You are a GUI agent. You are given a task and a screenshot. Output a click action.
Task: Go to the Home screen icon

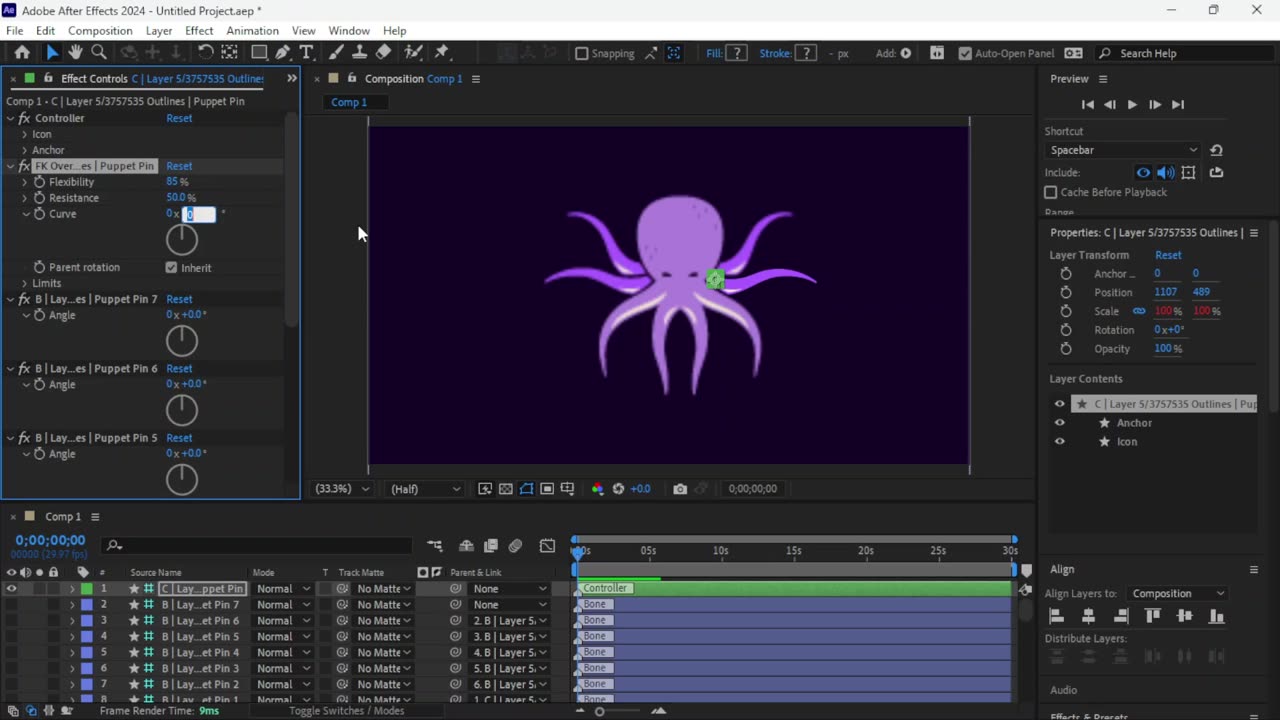click(22, 53)
